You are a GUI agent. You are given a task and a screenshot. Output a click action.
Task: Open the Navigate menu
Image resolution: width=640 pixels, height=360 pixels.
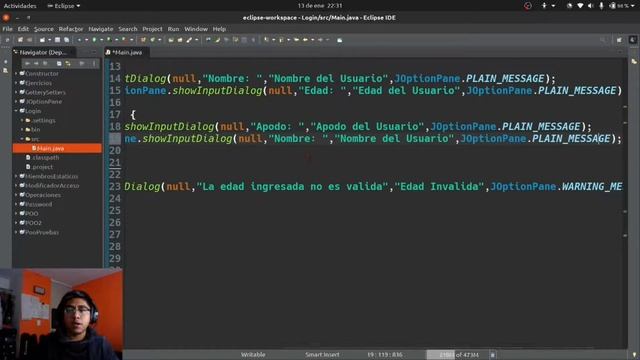point(100,29)
